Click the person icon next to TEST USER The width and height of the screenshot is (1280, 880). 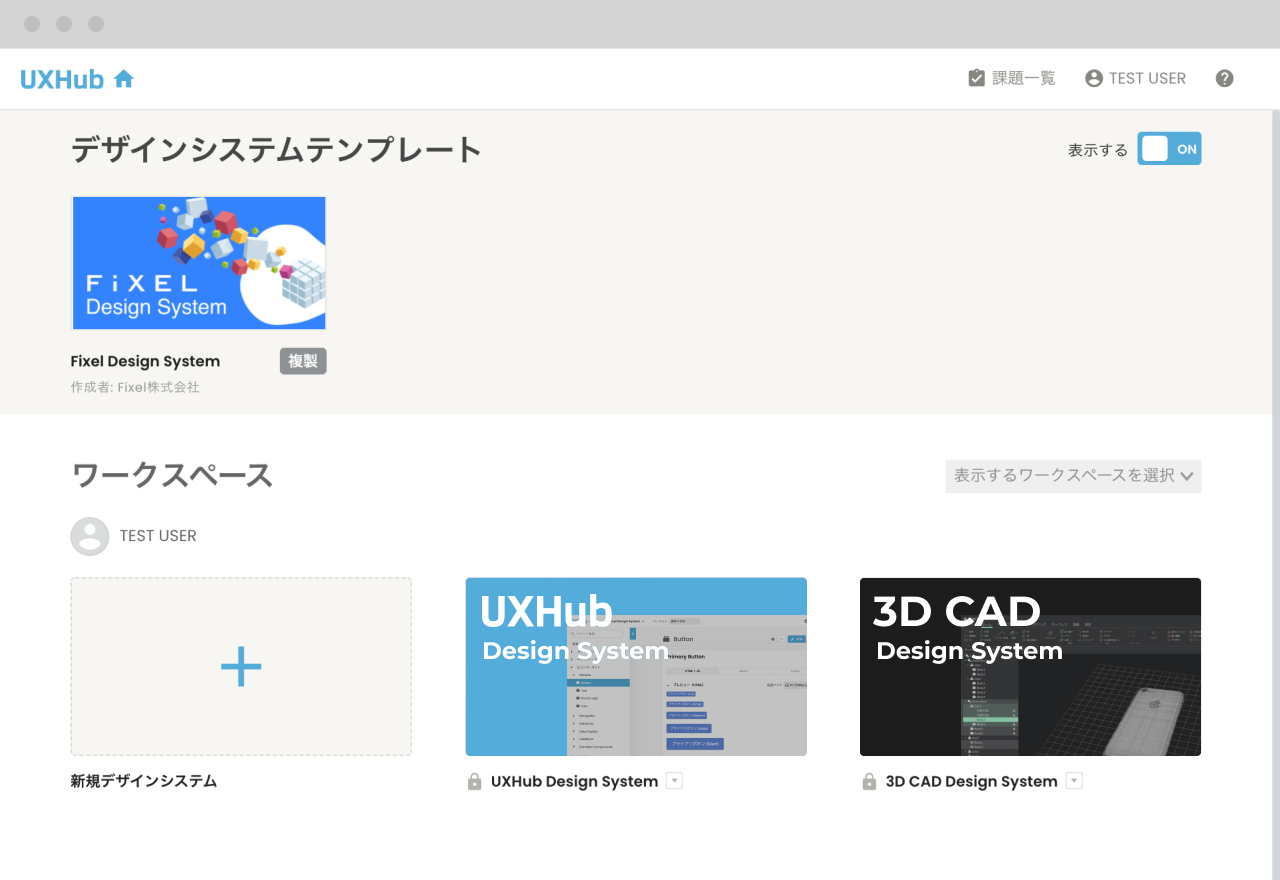tap(1093, 78)
